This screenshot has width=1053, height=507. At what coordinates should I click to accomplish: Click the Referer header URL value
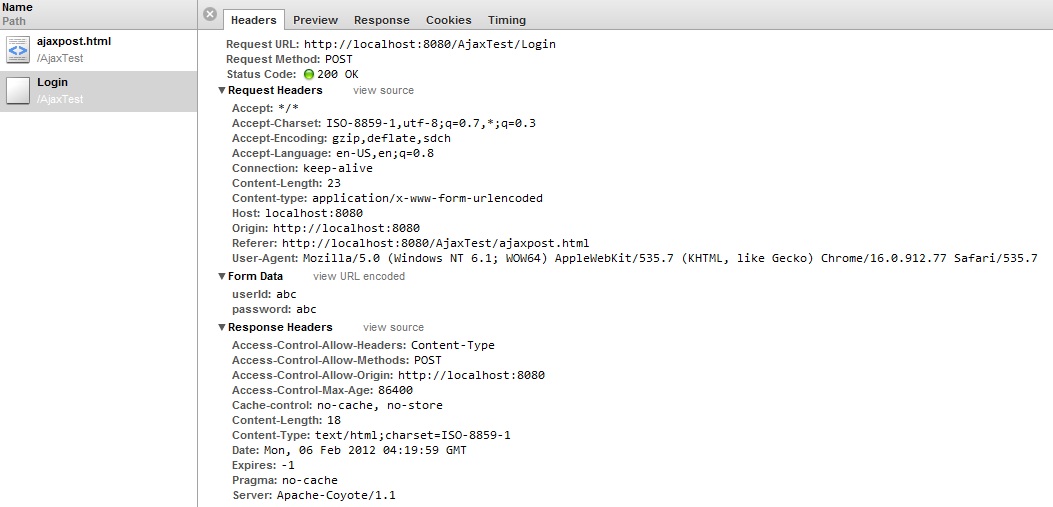pyautogui.click(x=435, y=243)
